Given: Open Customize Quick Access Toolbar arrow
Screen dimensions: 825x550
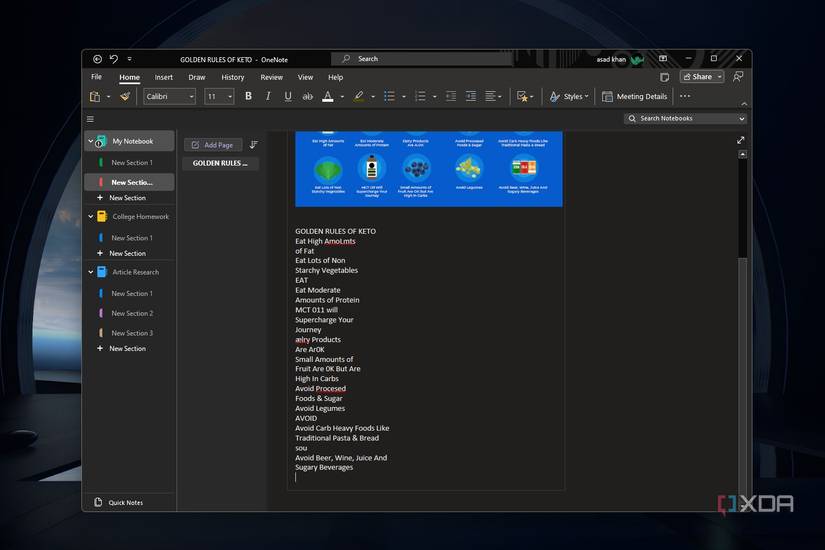Looking at the screenshot, I should tap(129, 59).
